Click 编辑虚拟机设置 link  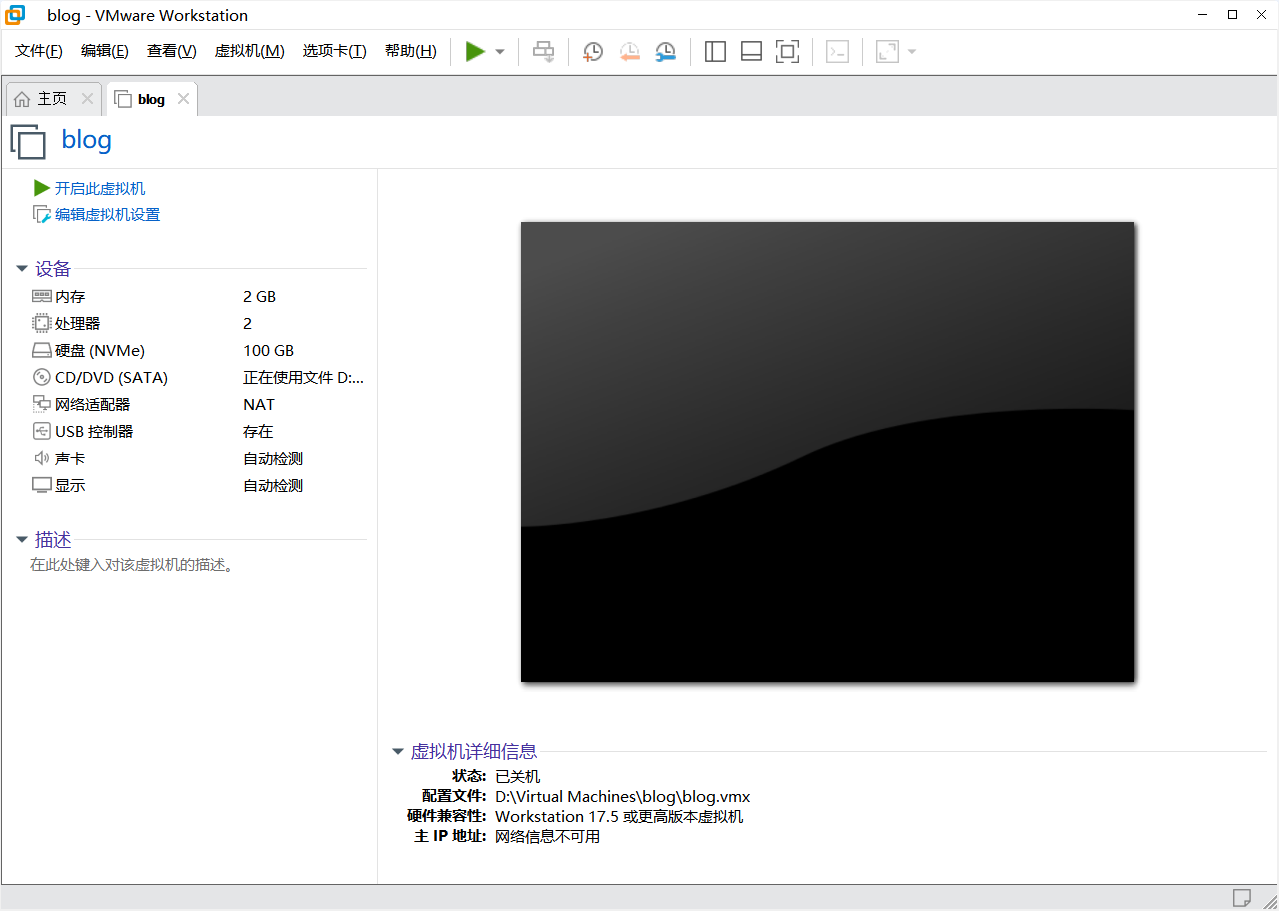click(107, 214)
